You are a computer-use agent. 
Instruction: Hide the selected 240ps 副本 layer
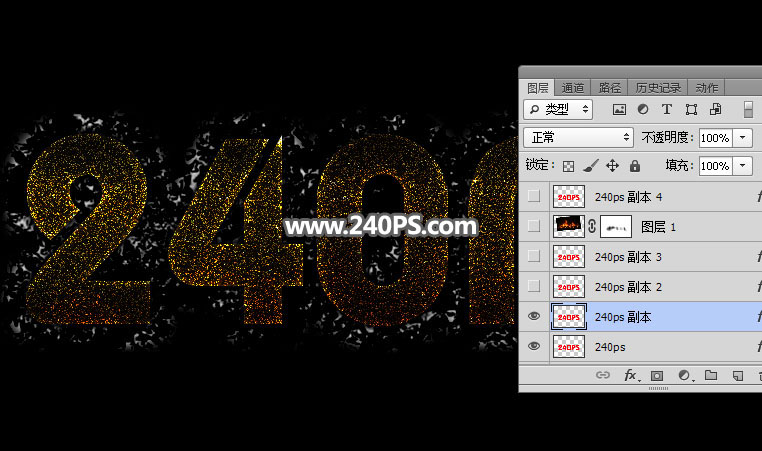tap(534, 316)
